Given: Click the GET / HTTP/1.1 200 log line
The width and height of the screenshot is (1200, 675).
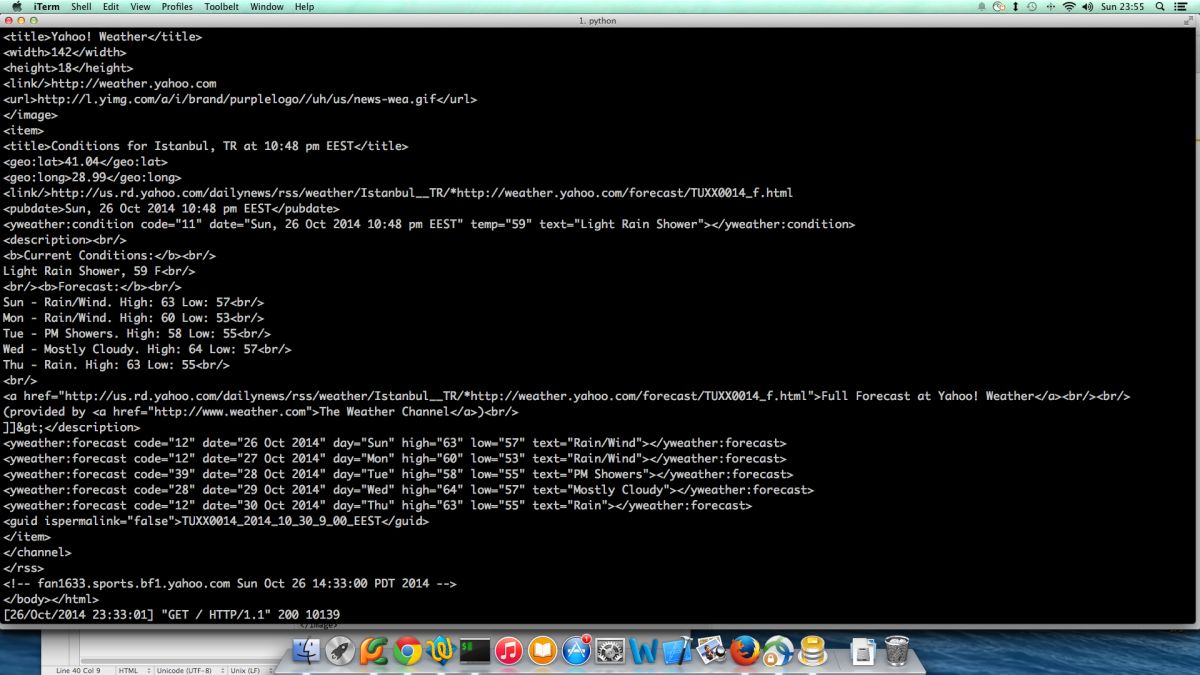Looking at the screenshot, I should 172,614.
